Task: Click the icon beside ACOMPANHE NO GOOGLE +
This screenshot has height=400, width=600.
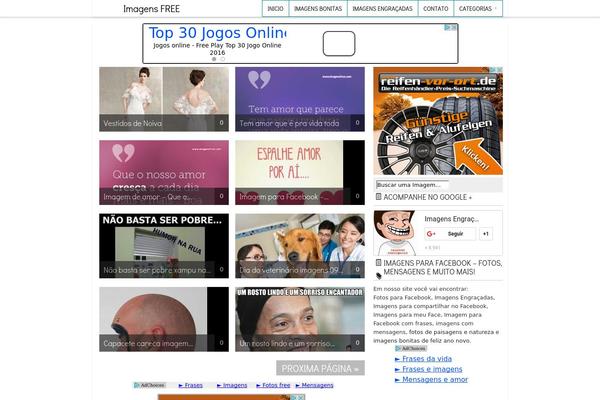Action: pos(378,197)
